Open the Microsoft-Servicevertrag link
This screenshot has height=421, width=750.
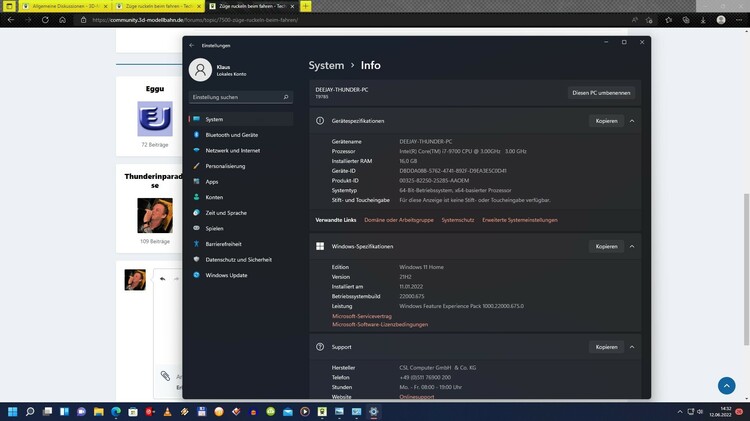click(362, 316)
